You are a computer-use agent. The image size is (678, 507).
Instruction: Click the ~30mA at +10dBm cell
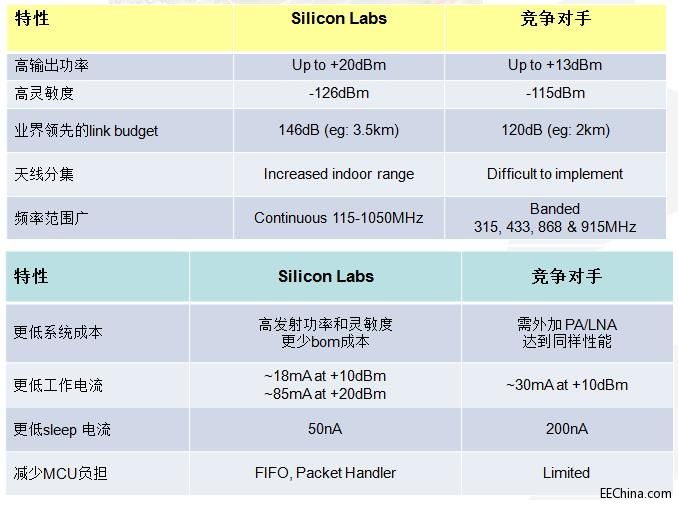pos(567,385)
